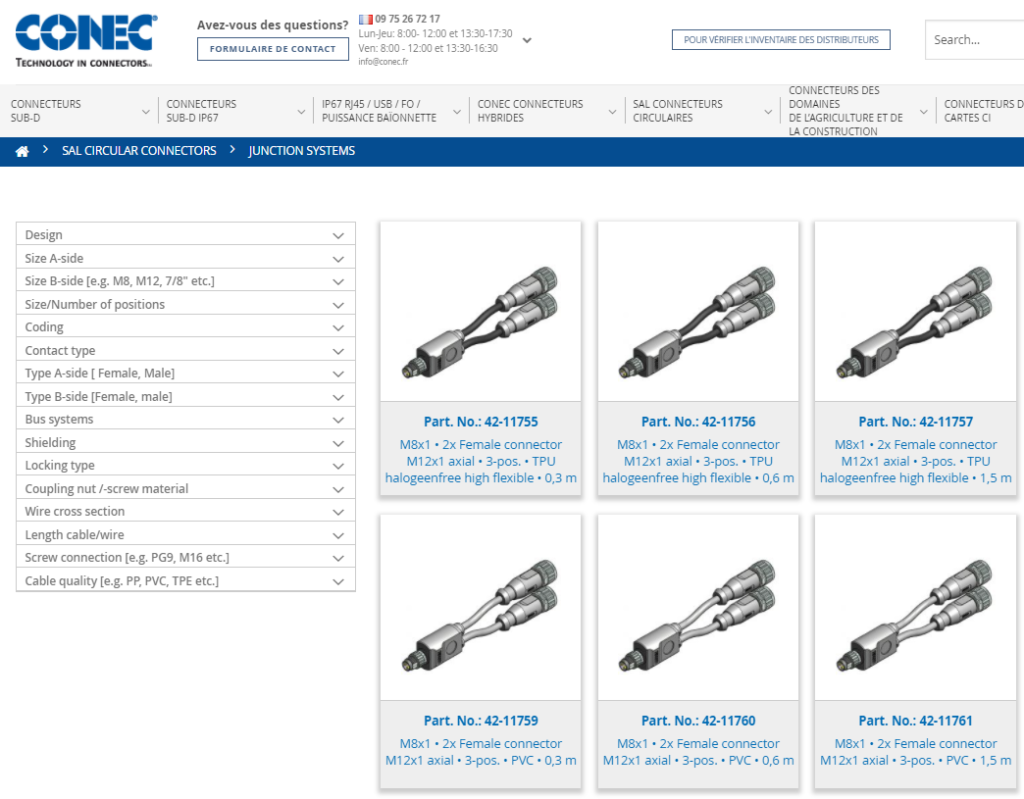The image size is (1024, 799).
Task: Expand opening hours chevron beside phone info
Action: (x=527, y=40)
